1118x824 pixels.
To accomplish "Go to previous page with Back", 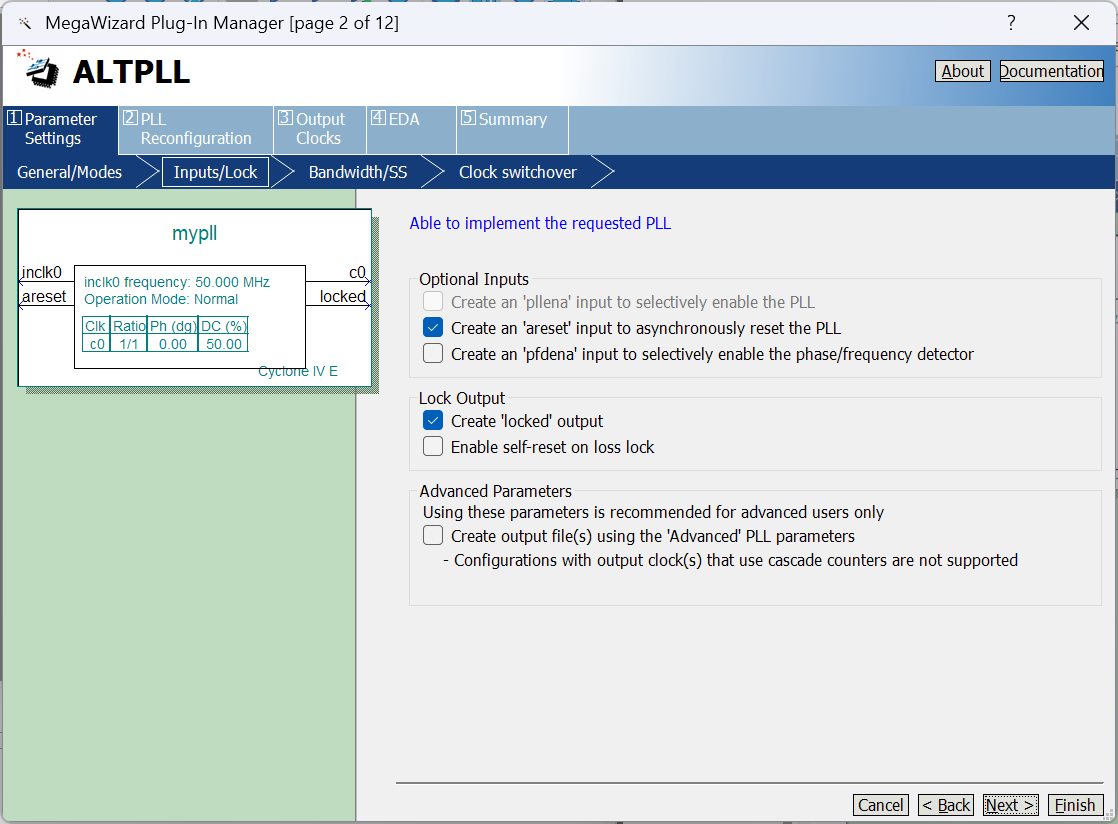I will 946,805.
